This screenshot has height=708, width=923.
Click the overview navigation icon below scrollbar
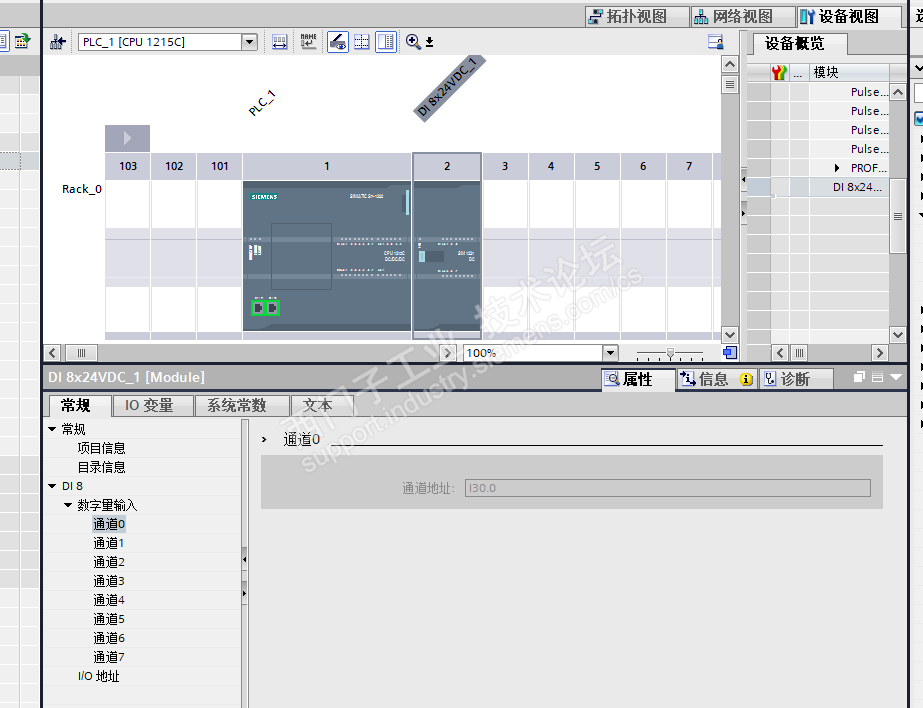tap(730, 353)
